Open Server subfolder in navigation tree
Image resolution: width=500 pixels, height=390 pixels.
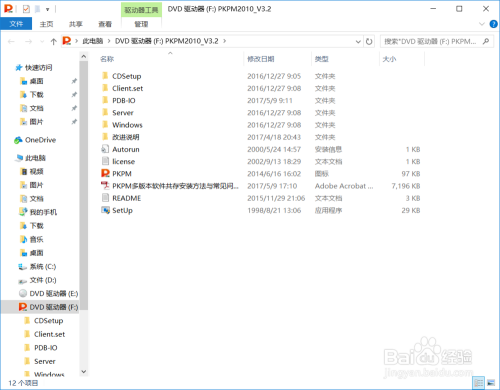pos(45,361)
